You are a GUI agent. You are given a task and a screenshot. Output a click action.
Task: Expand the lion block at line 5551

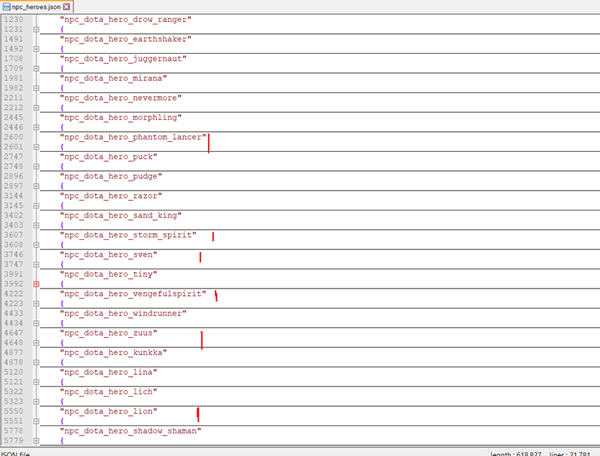36,421
